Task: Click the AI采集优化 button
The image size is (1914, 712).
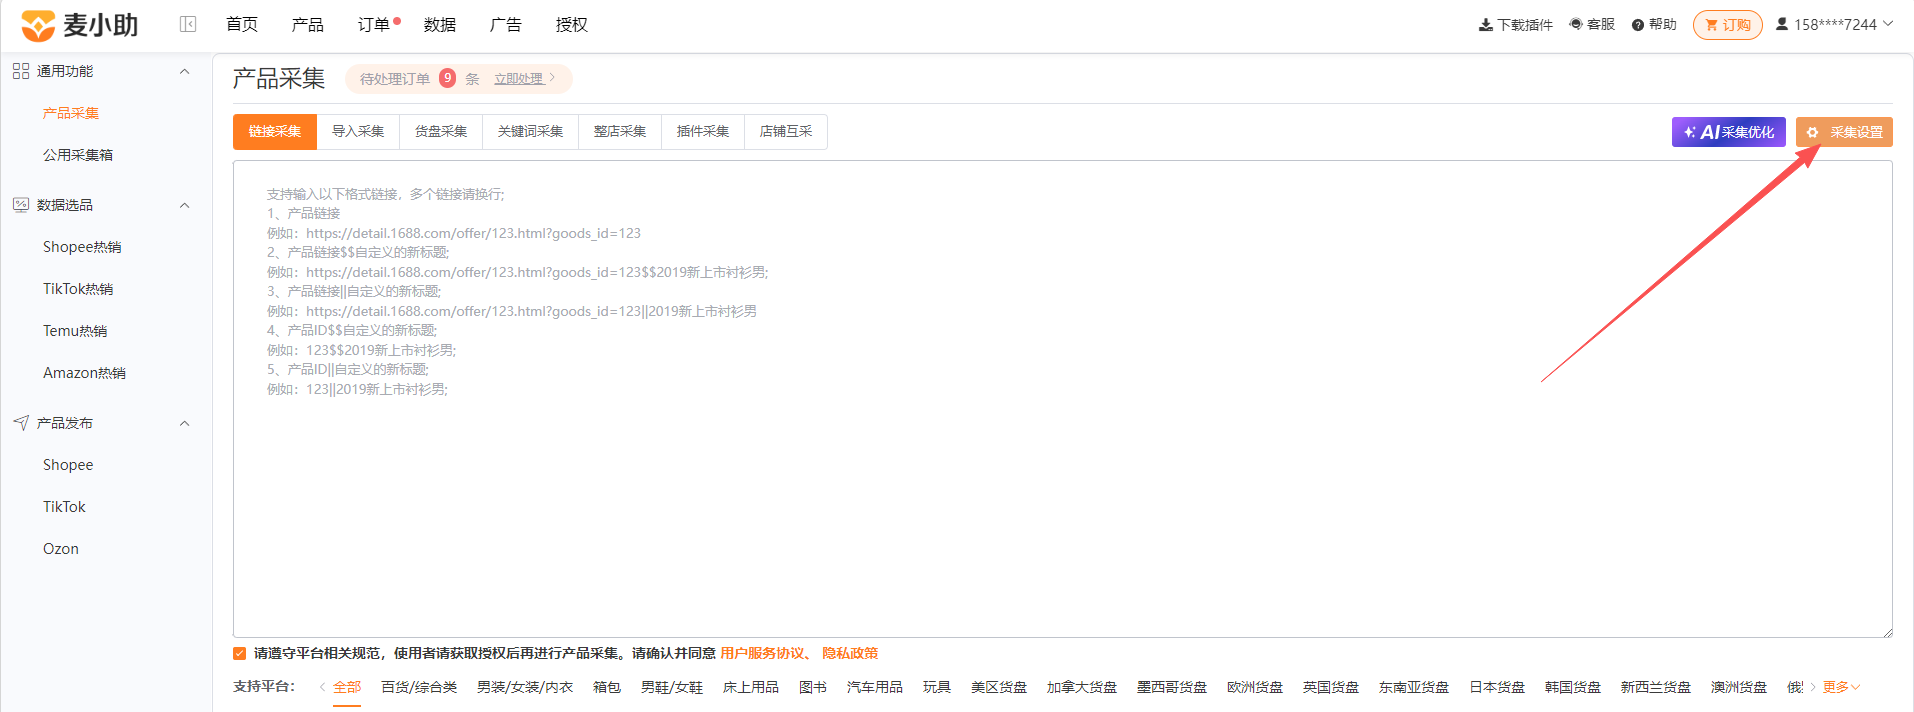Action: pyautogui.click(x=1729, y=132)
